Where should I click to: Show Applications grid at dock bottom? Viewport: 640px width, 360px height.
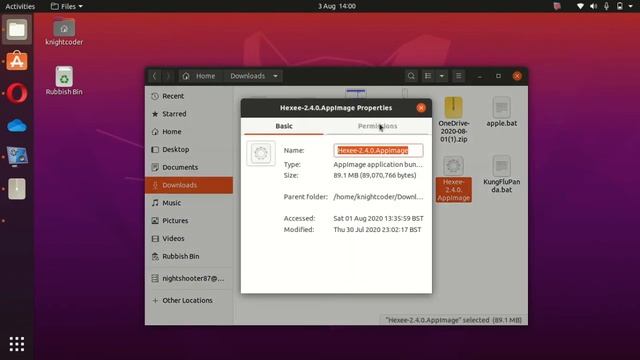tap(17, 344)
